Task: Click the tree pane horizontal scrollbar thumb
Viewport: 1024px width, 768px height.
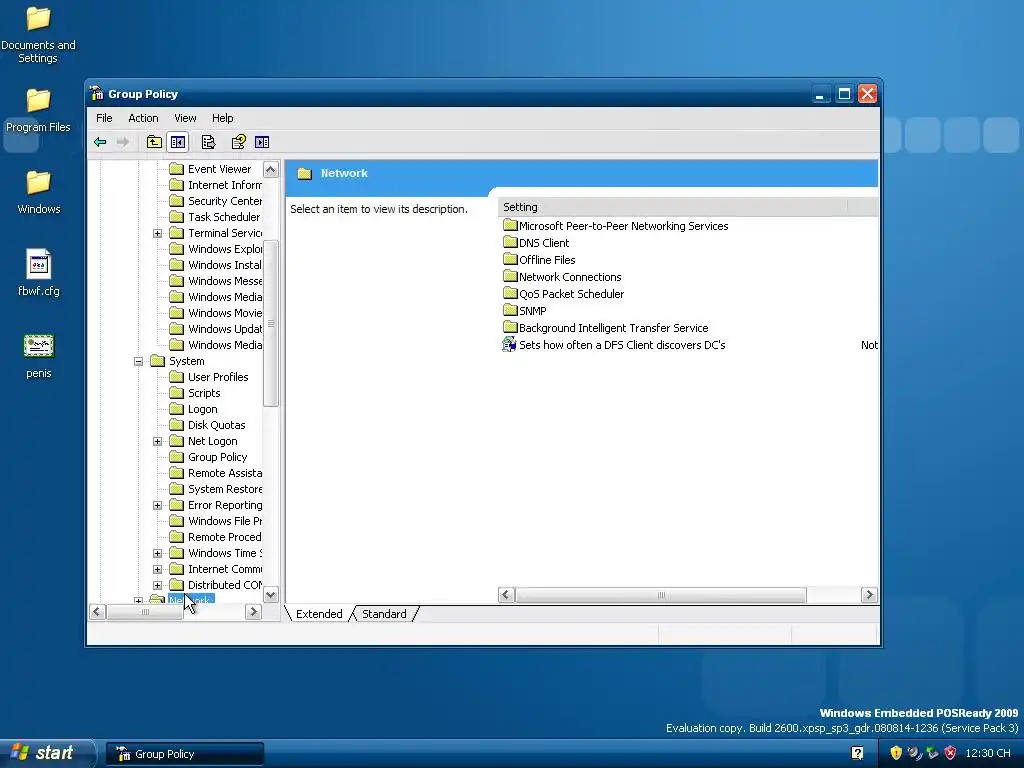Action: tap(145, 612)
